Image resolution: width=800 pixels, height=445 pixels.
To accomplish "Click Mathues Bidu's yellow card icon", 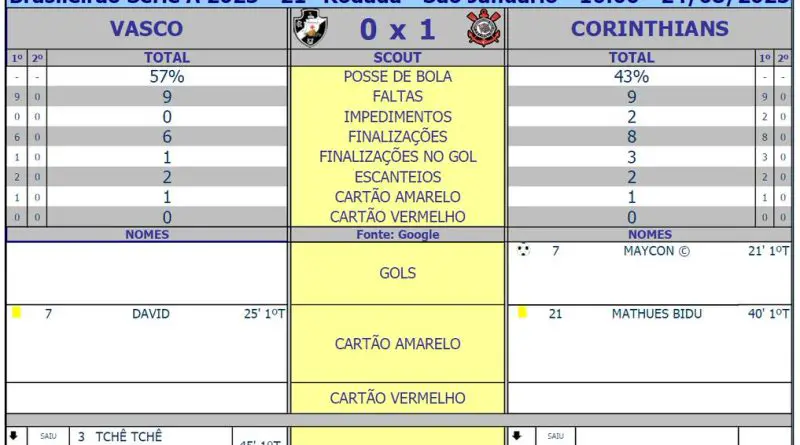I will [522, 312].
